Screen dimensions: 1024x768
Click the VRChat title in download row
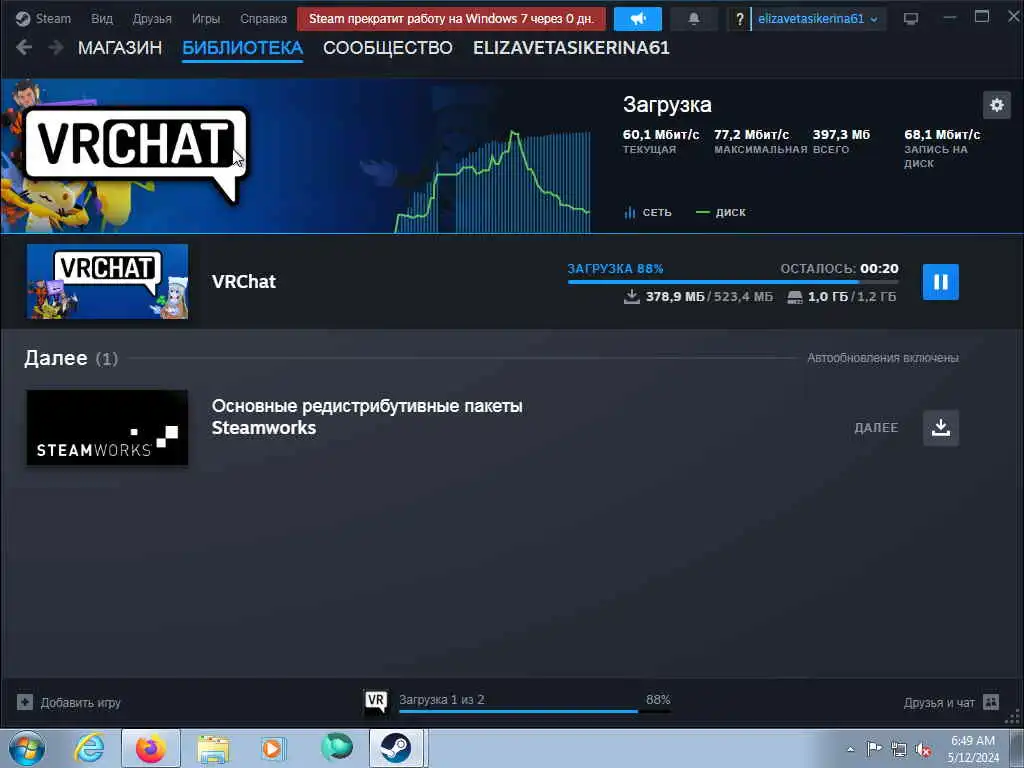point(244,281)
